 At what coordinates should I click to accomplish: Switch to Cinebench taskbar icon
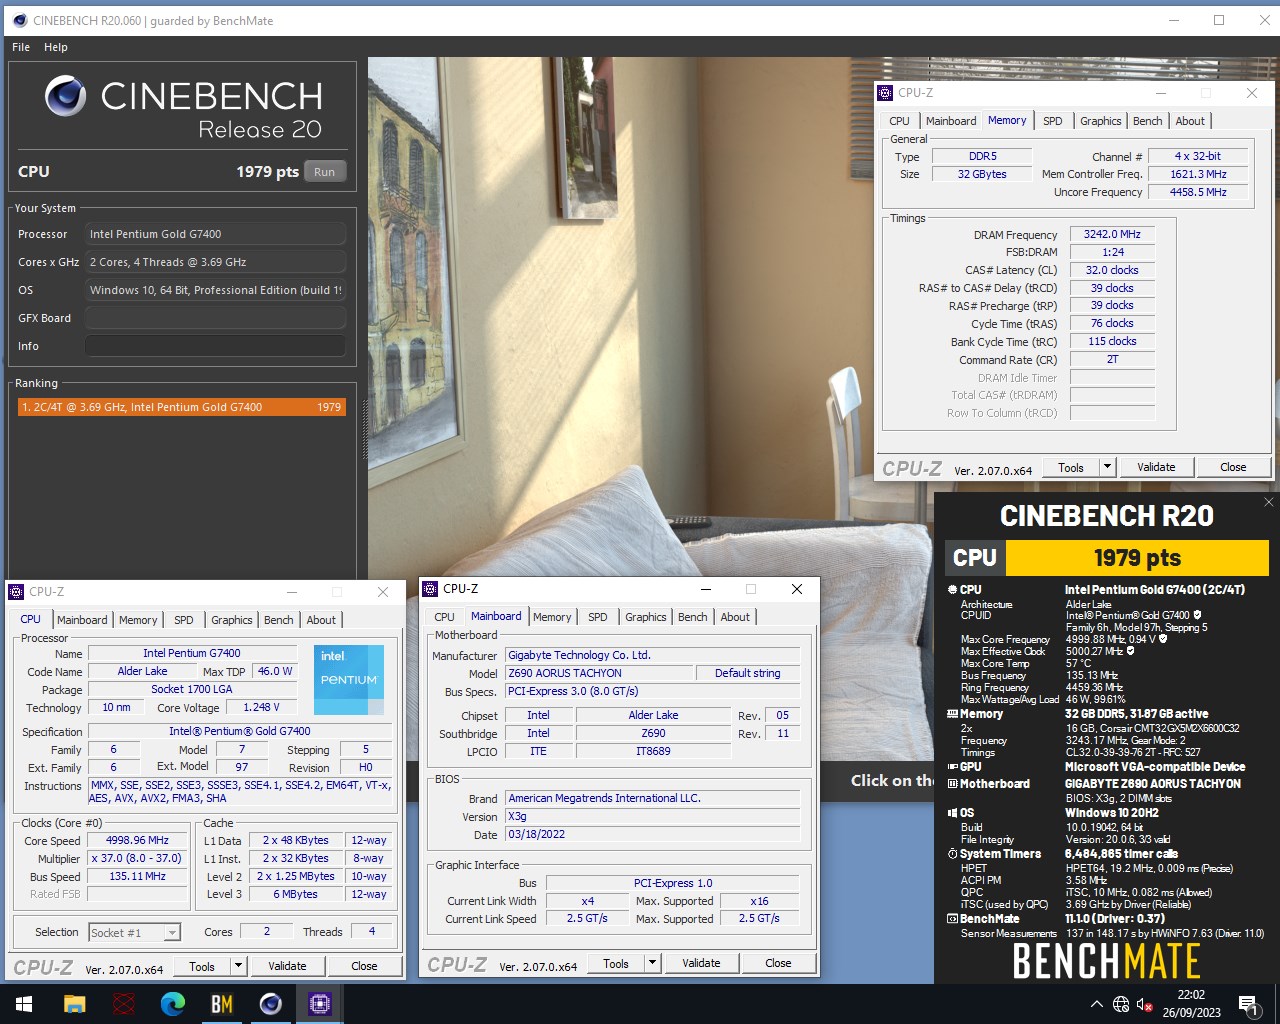coord(271,1004)
